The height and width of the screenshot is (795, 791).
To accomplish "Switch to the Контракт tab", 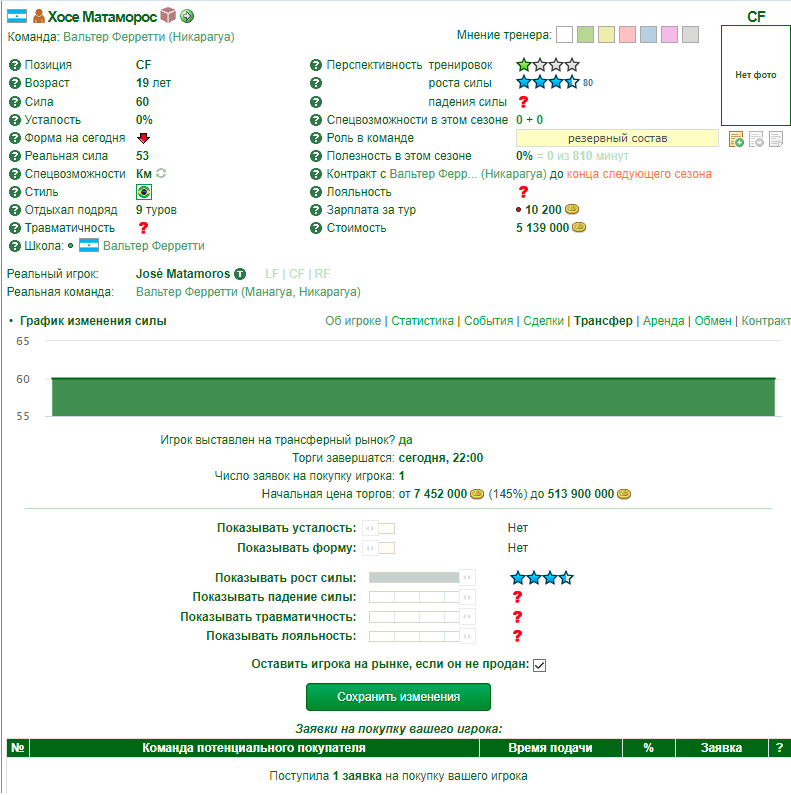I will coord(766,321).
